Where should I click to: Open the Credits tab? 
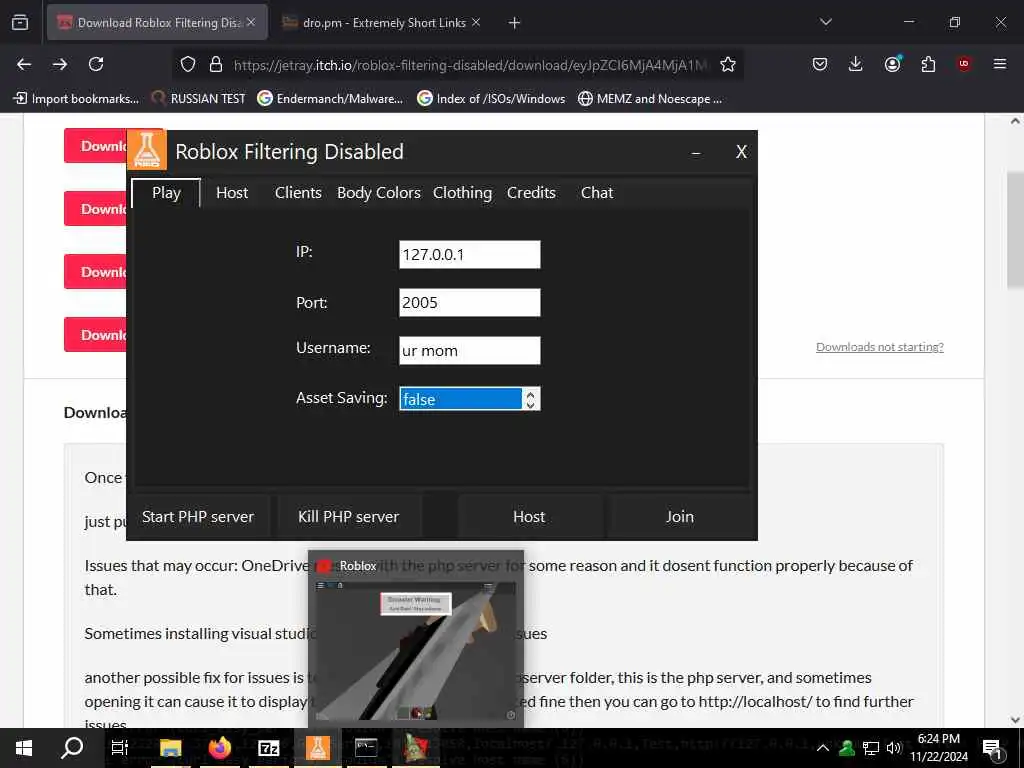click(x=531, y=193)
